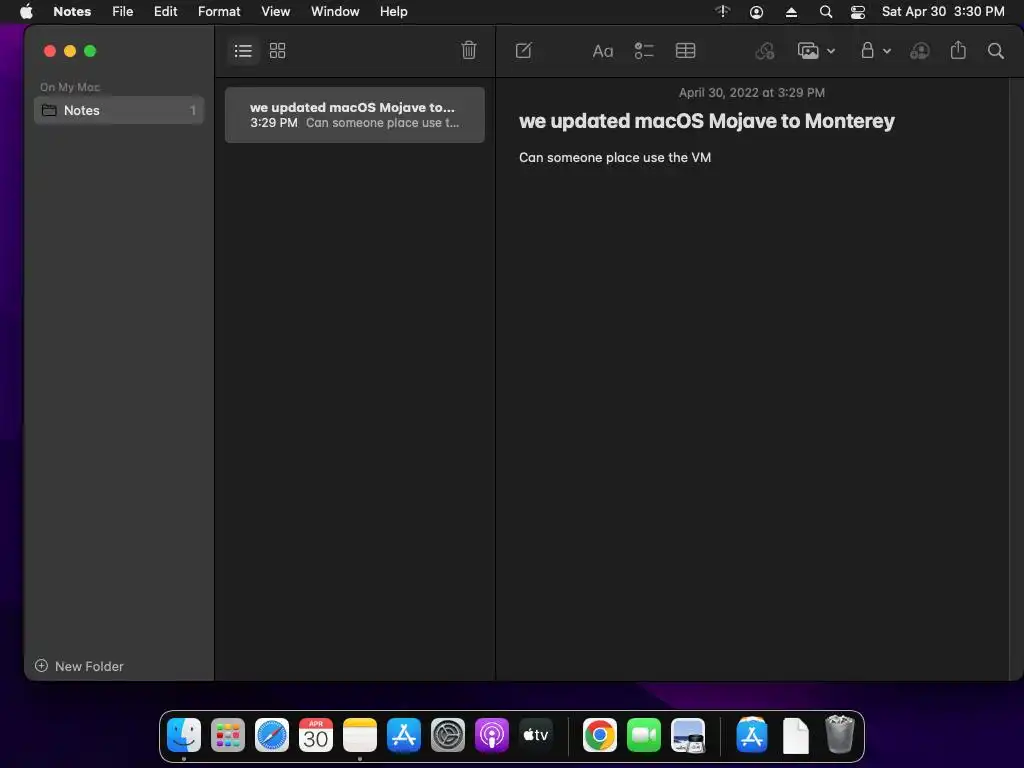This screenshot has height=768, width=1024.
Task: Share the note with share icon
Action: coord(958,50)
